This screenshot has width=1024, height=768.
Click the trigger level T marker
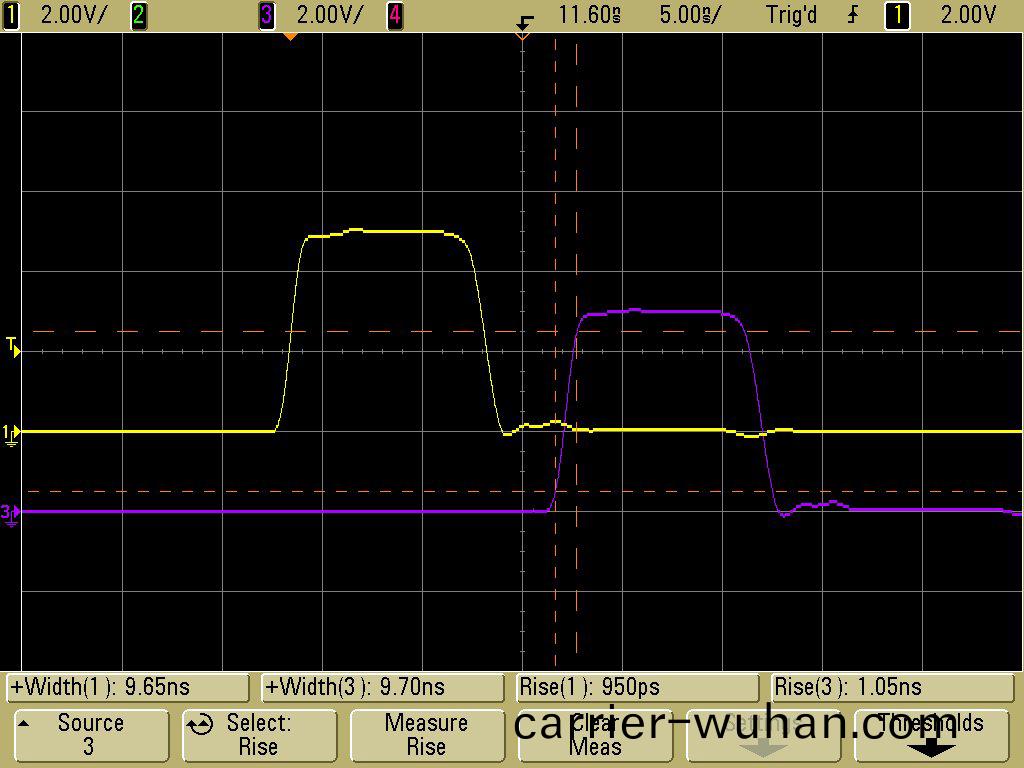click(11, 346)
